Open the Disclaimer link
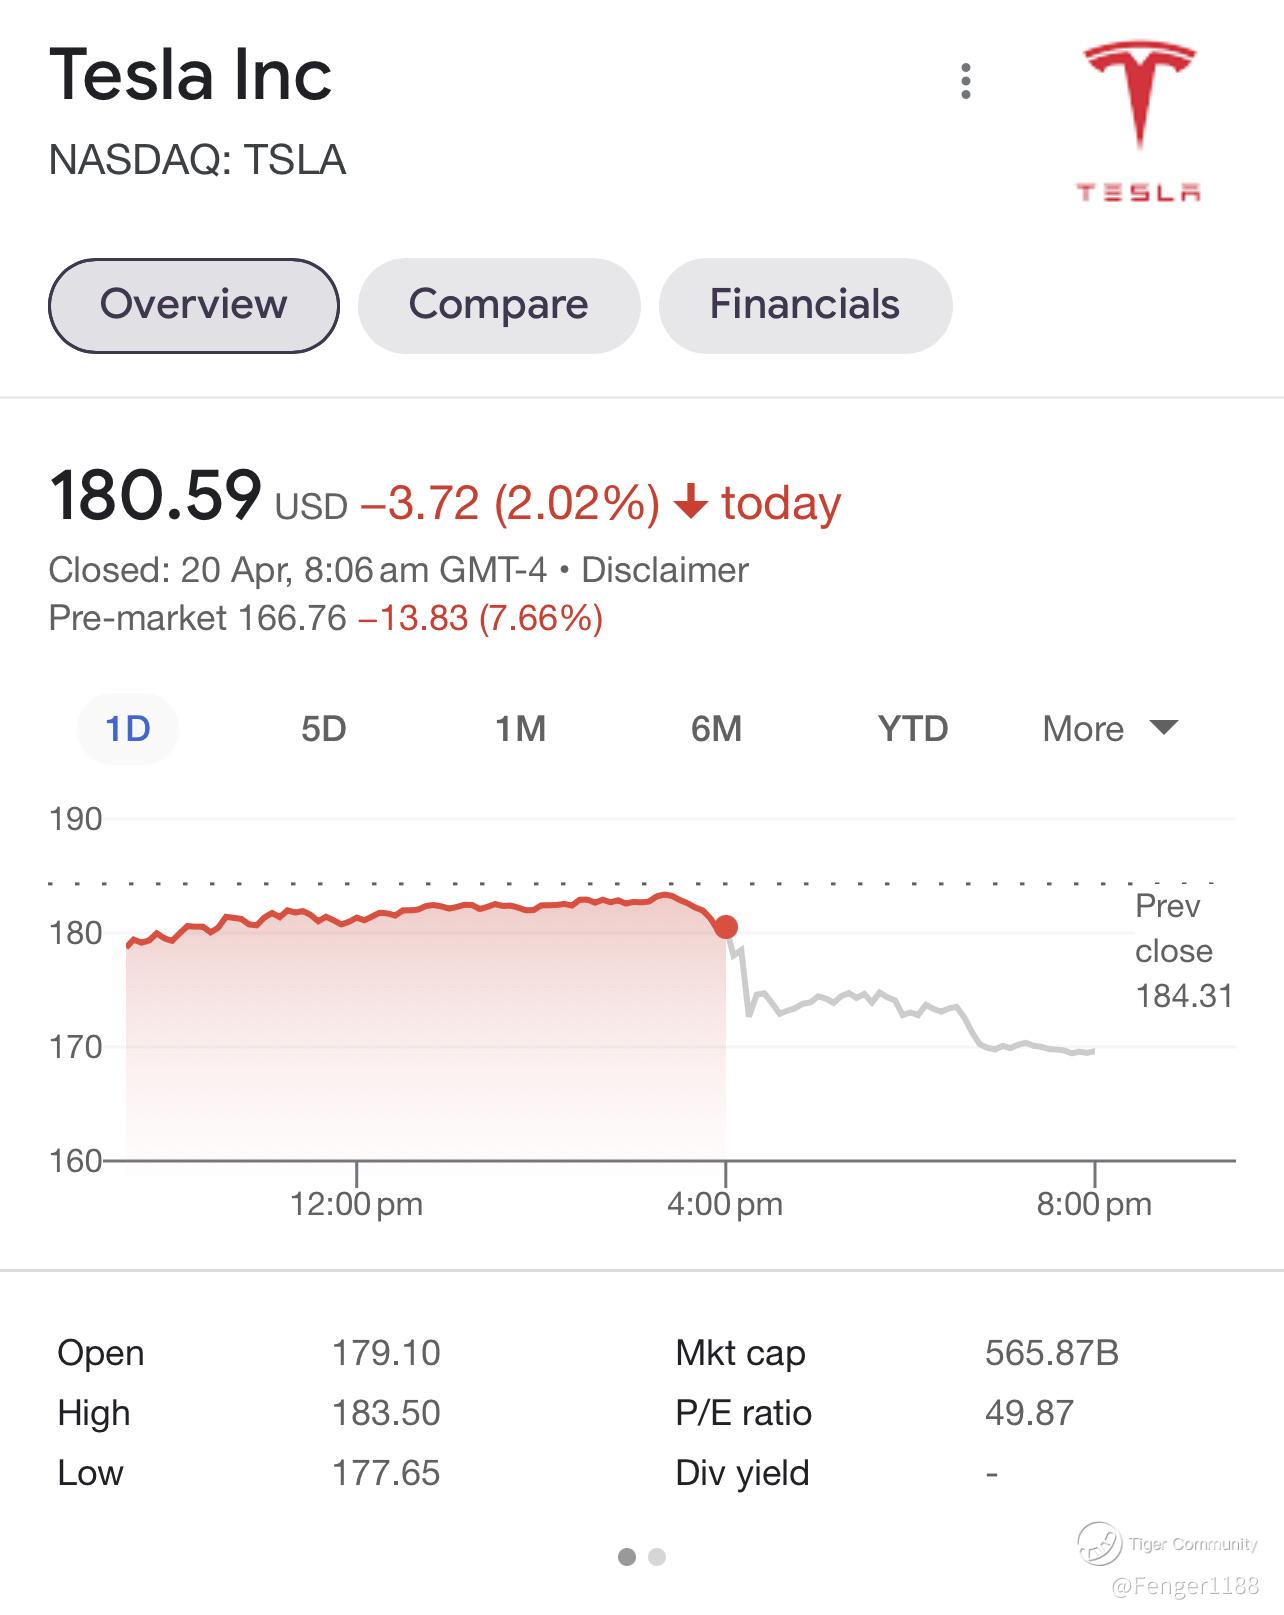The width and height of the screenshot is (1284, 1615). pos(664,570)
